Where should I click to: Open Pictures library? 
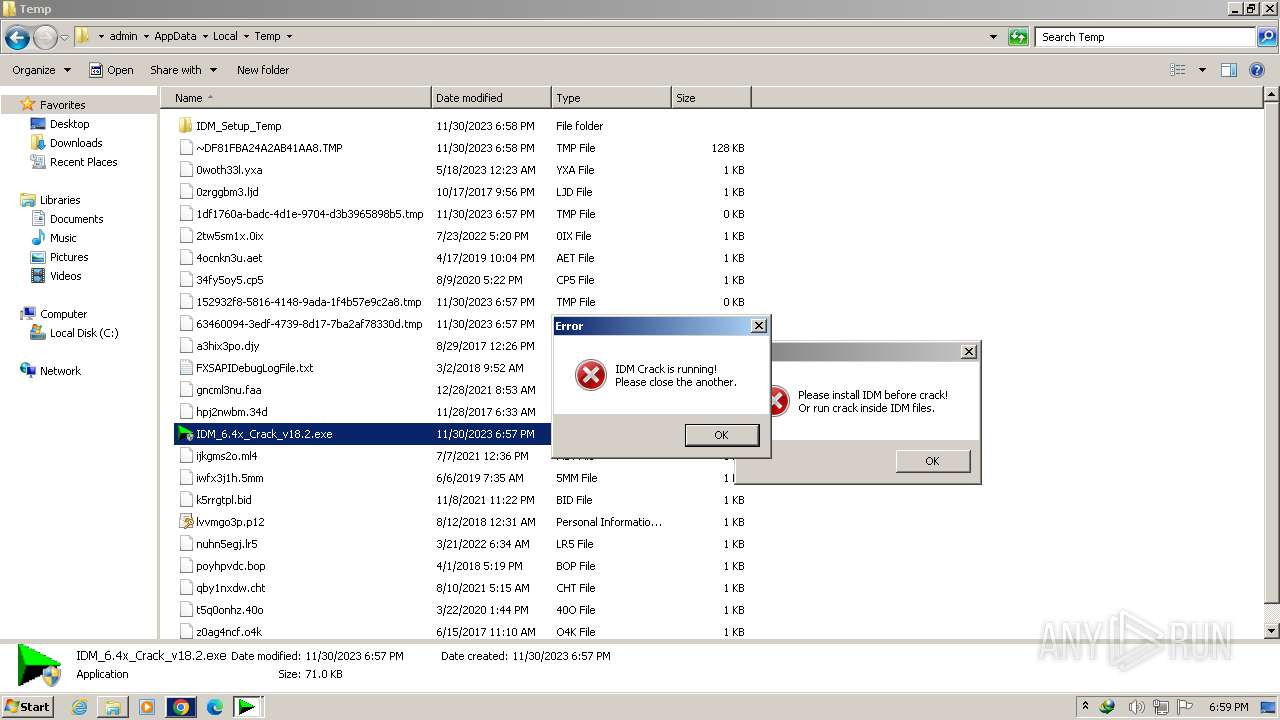[69, 257]
